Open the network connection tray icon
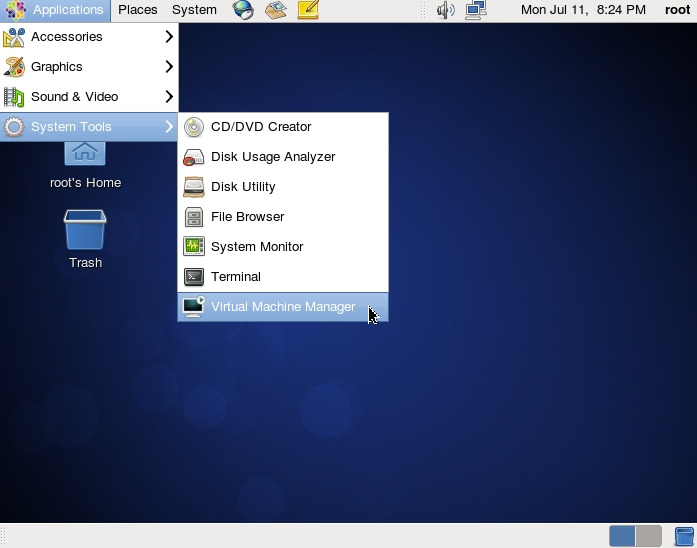This screenshot has height=548, width=697. coord(476,10)
